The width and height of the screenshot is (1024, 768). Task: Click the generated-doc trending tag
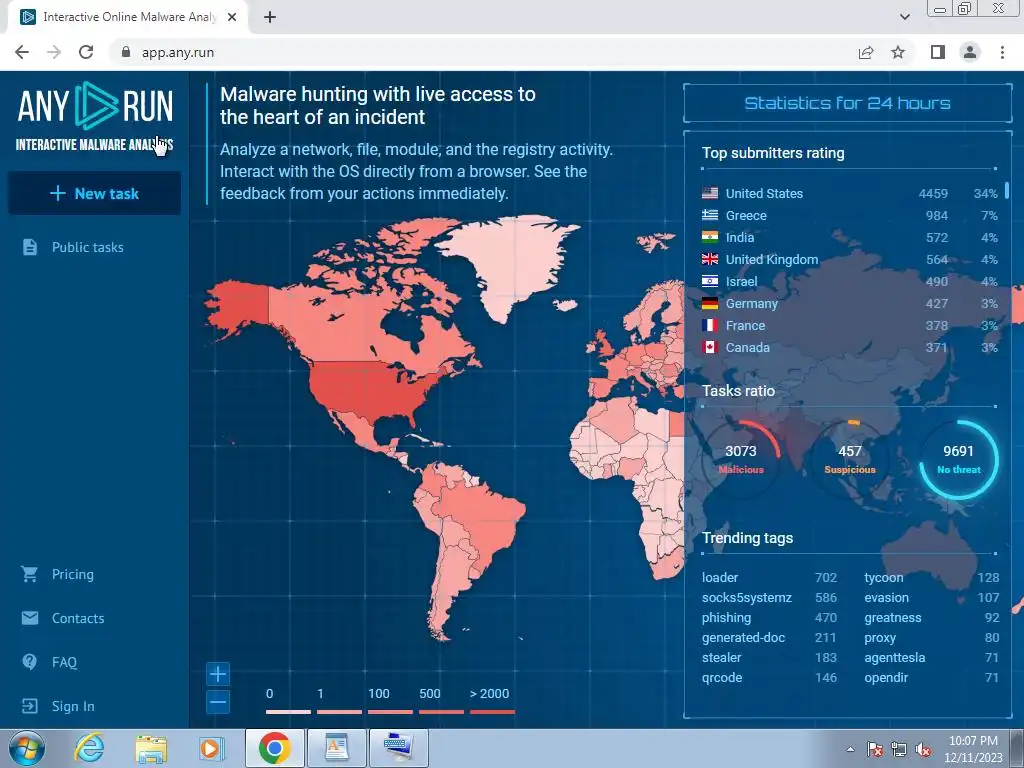[743, 638]
